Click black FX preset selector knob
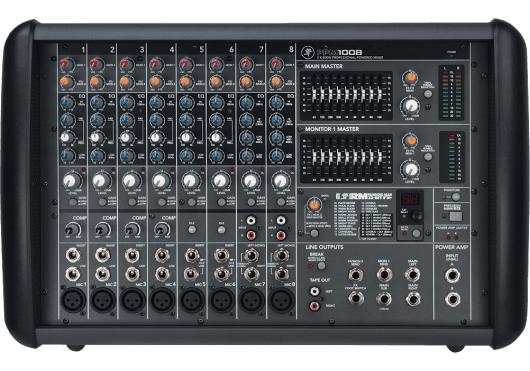The image size is (530, 371). click(417, 216)
